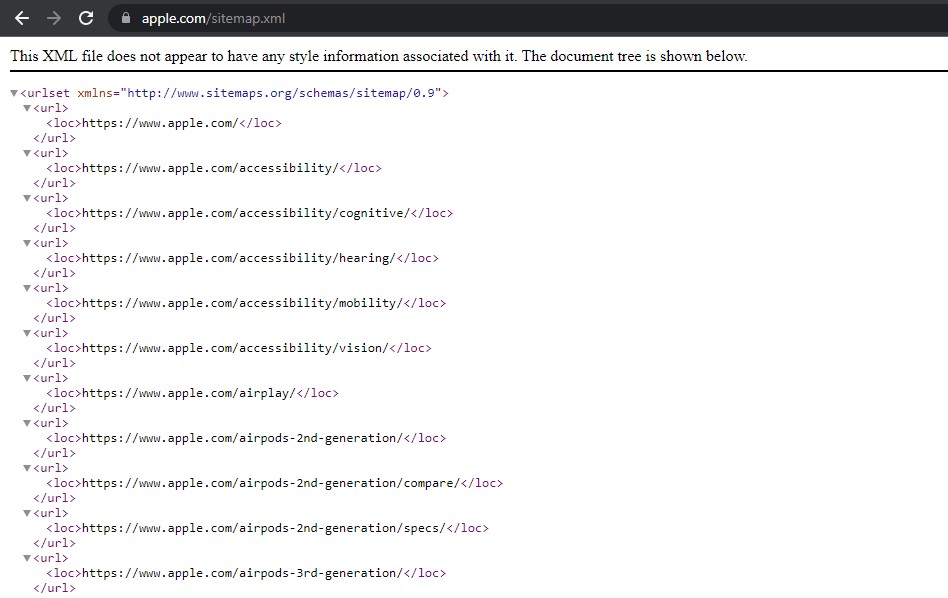This screenshot has width=948, height=598.
Task: Collapse the airpods-2nd-generation/specs url node
Action: [27, 513]
